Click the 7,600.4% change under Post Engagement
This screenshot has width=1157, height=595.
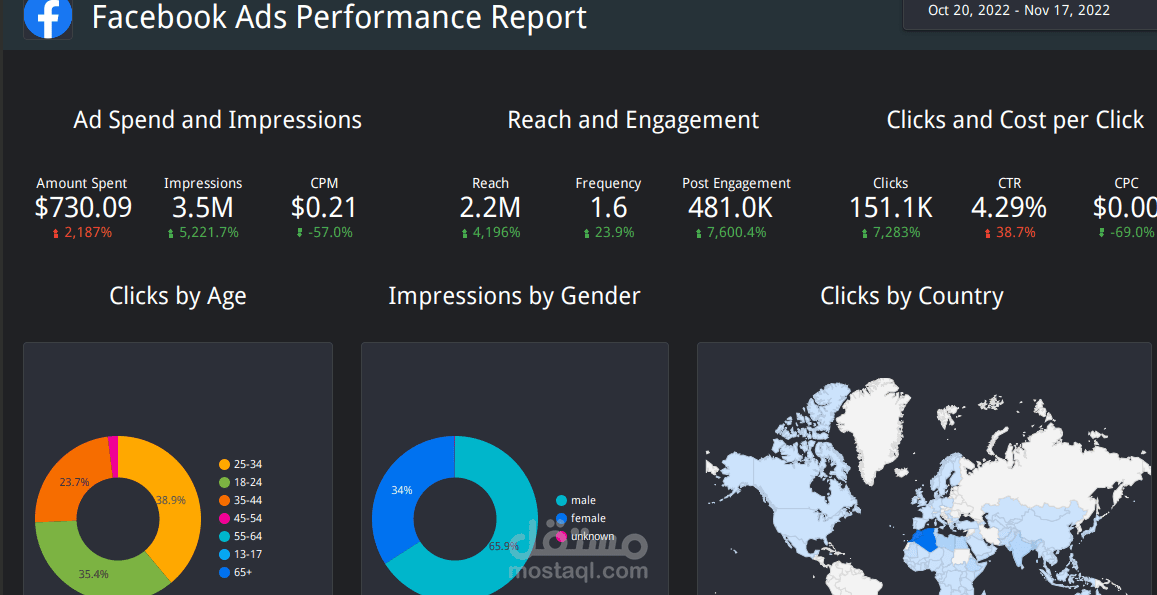[731, 233]
